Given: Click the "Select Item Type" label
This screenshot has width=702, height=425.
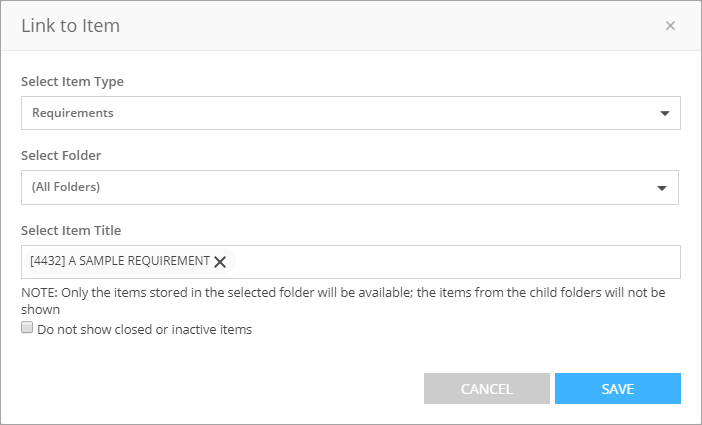Looking at the screenshot, I should pos(72,81).
